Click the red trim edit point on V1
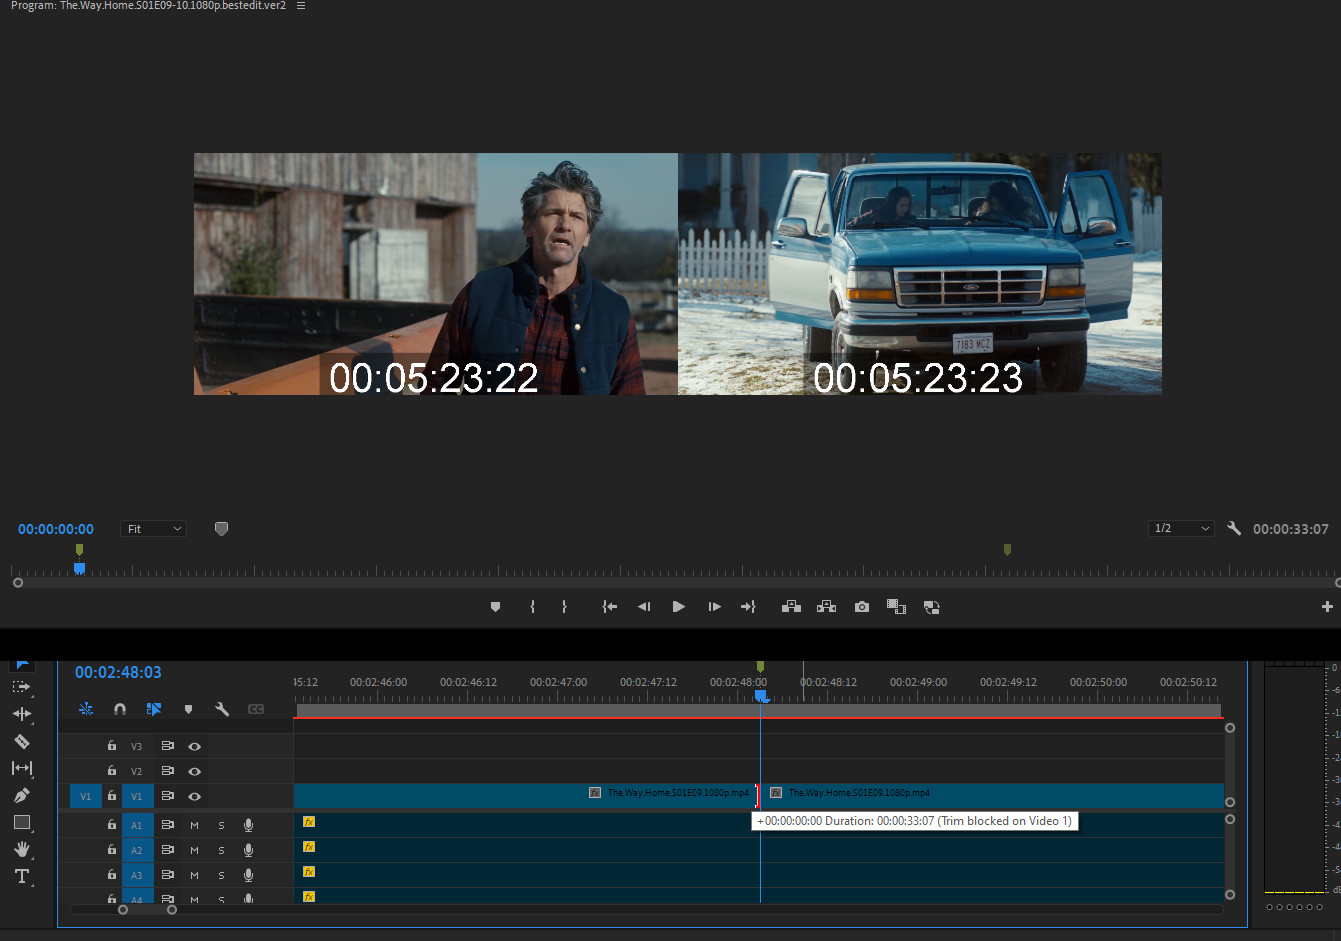 point(757,796)
